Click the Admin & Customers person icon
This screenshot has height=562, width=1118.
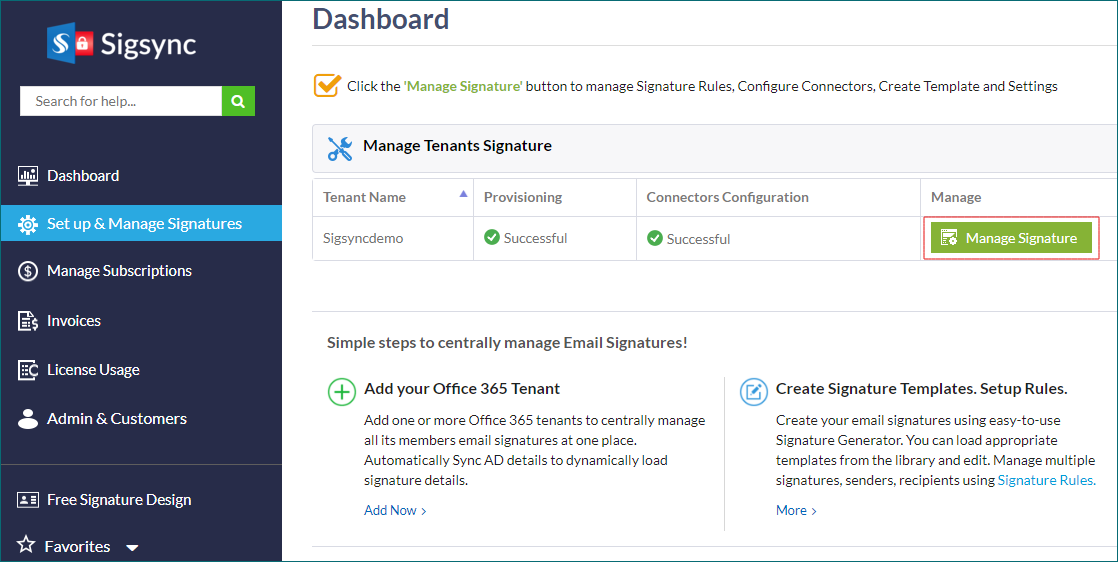(x=28, y=419)
